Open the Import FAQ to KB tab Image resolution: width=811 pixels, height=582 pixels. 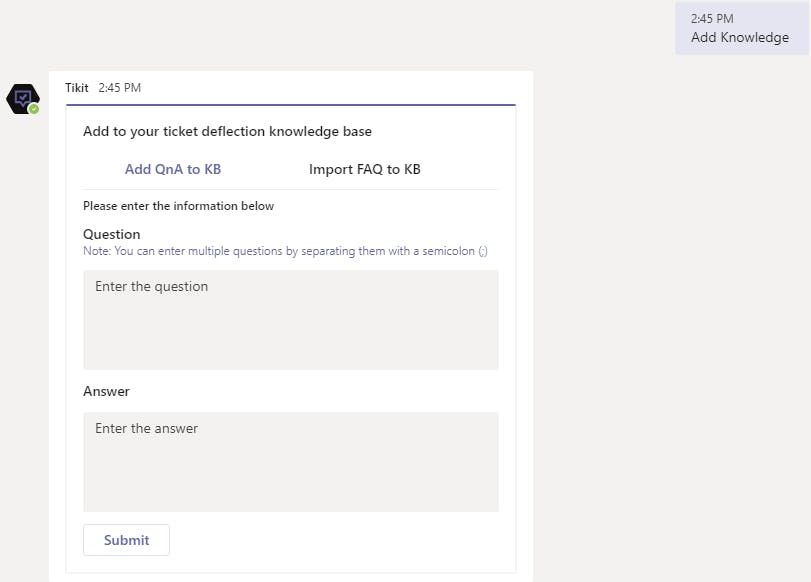point(364,169)
